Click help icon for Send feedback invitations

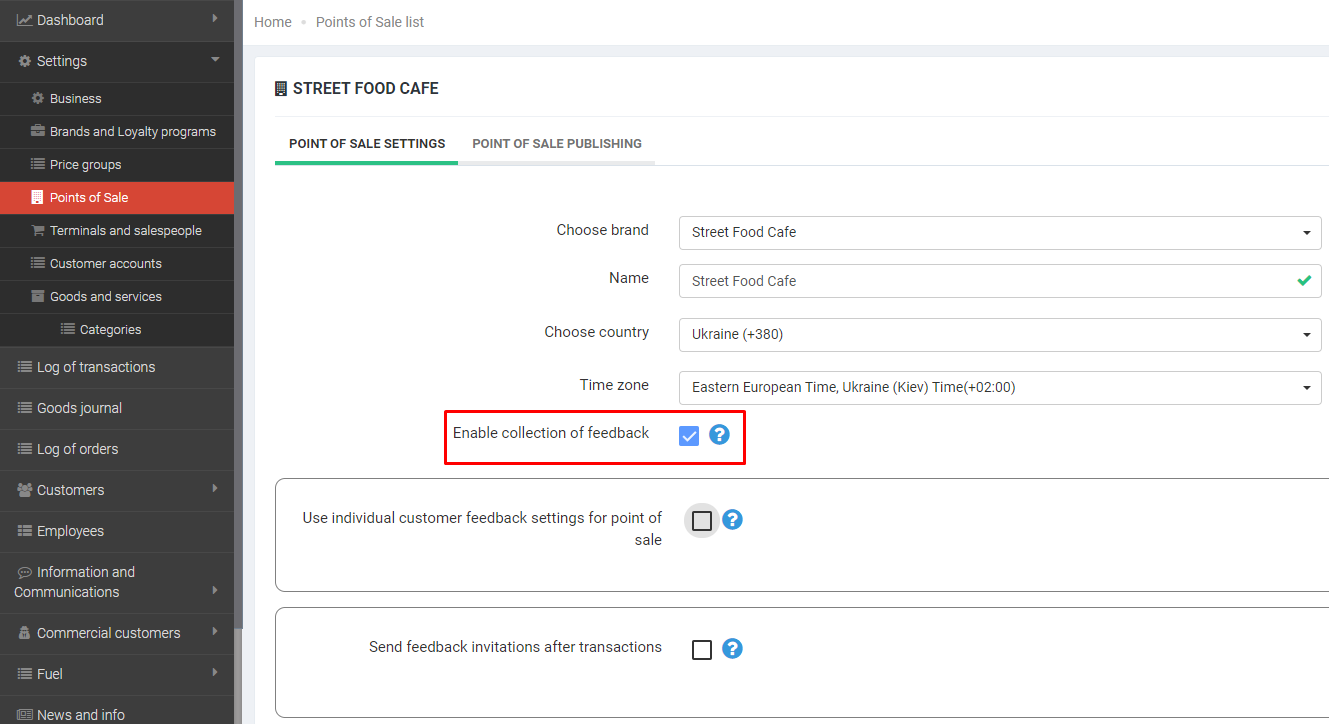tap(732, 649)
